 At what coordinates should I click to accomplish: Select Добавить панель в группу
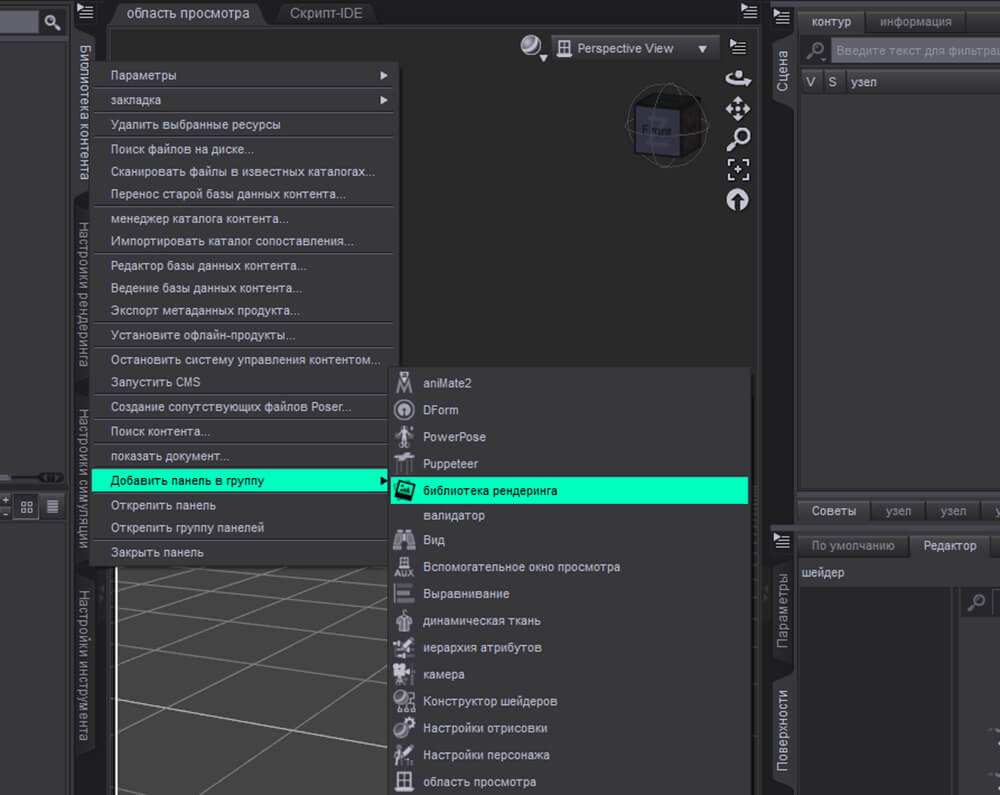pyautogui.click(x=242, y=481)
